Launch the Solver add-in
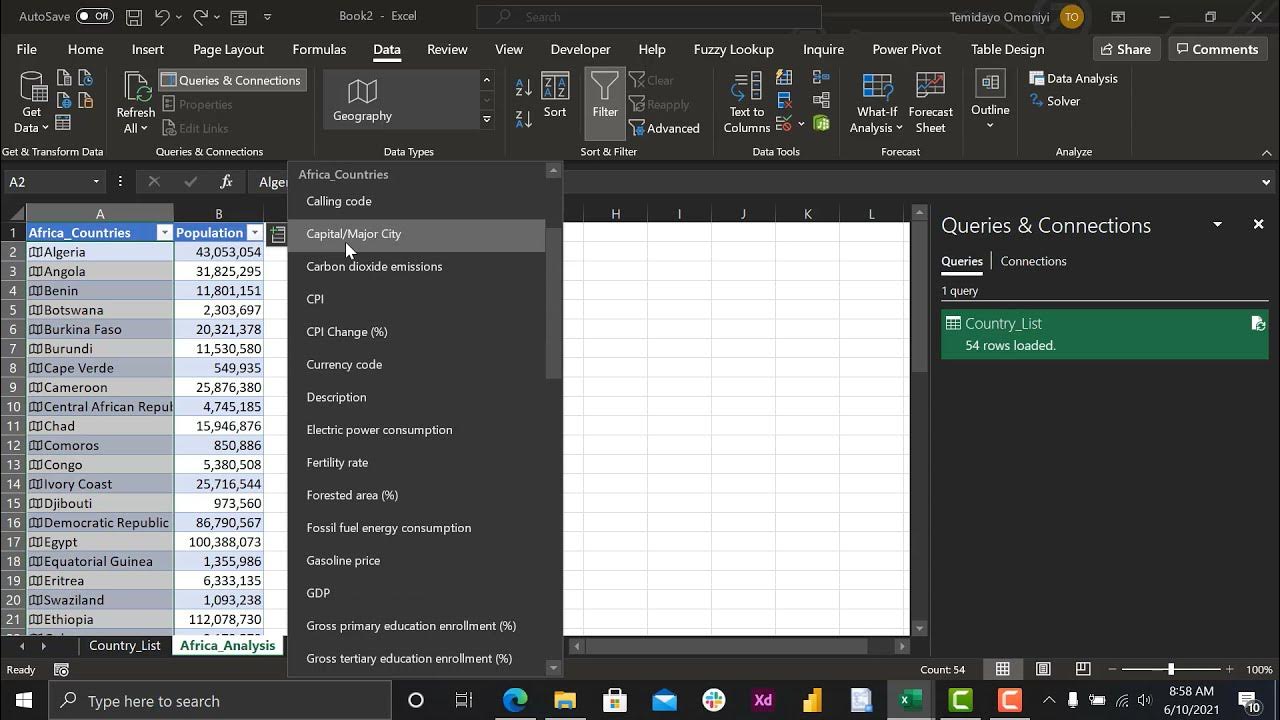This screenshot has height=720, width=1280. (1055, 101)
